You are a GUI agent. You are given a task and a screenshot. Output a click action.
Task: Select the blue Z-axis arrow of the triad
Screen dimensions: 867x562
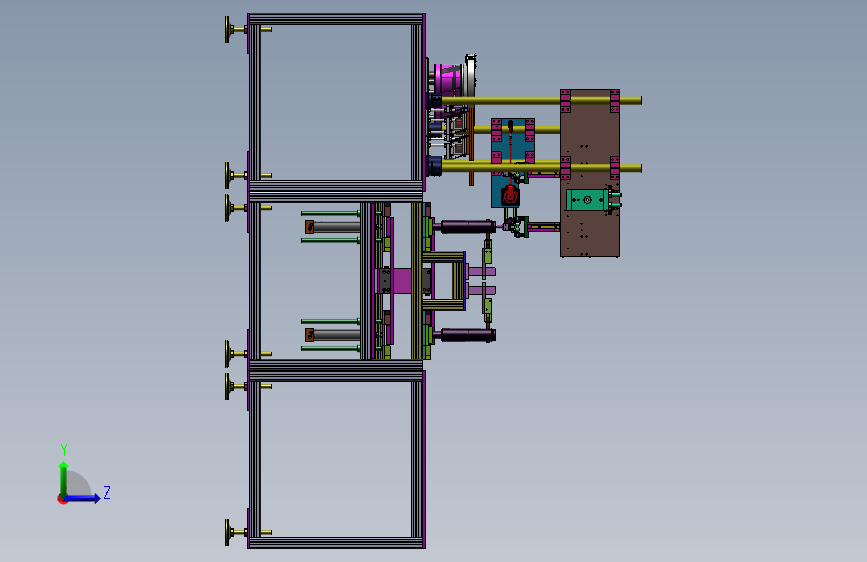click(83, 499)
